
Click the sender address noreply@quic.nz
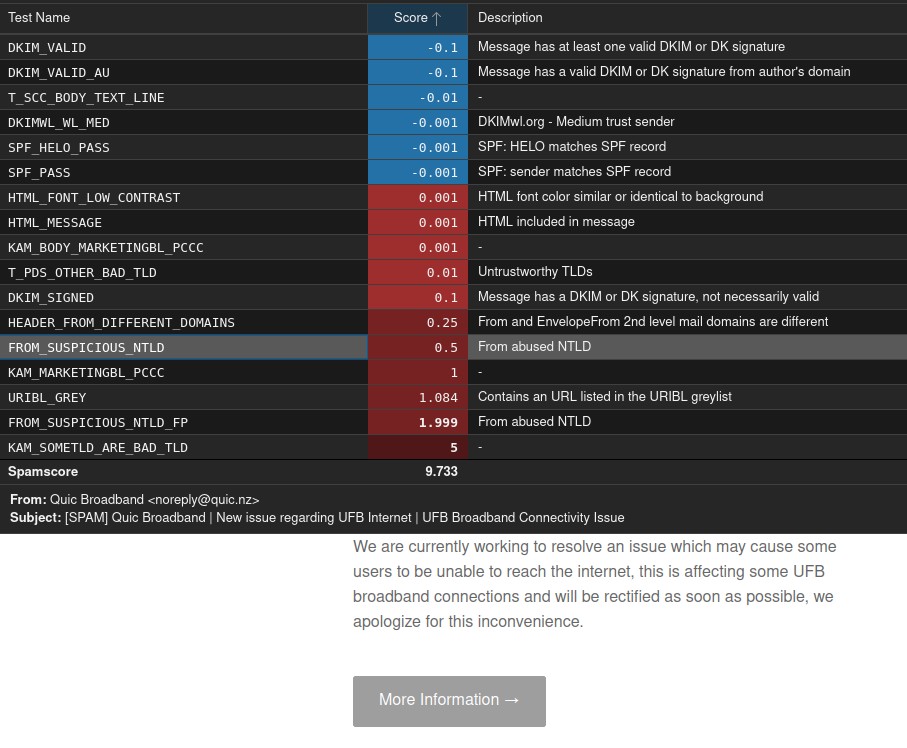(x=204, y=499)
